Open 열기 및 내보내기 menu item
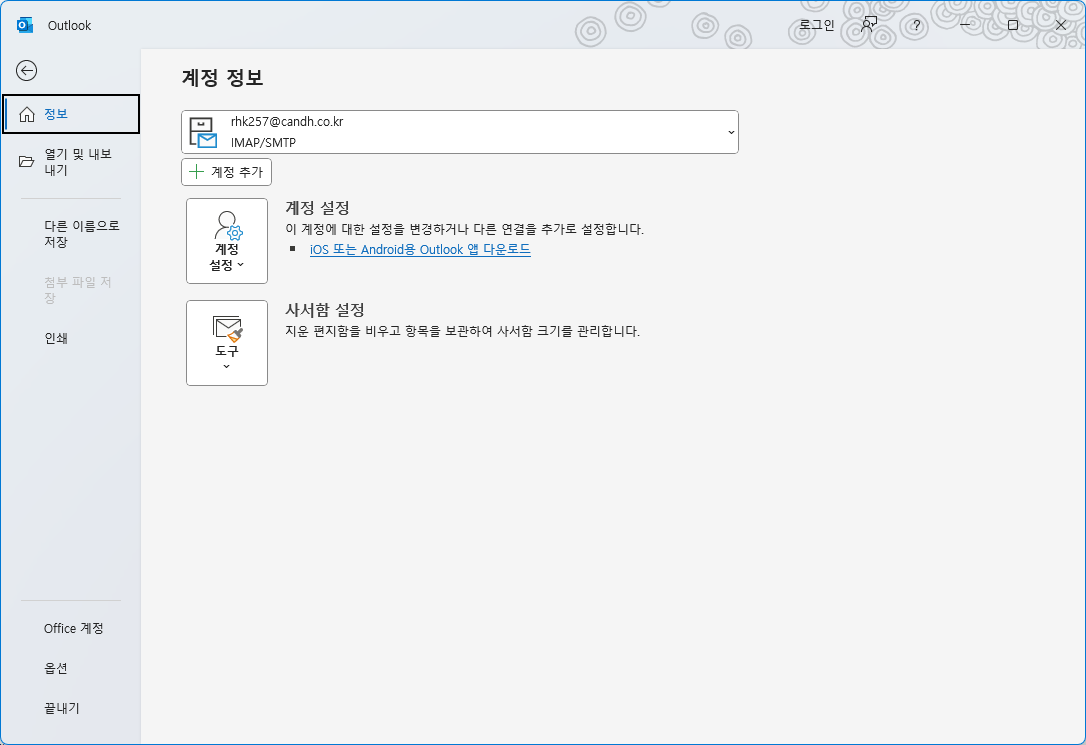This screenshot has width=1086, height=745. pyautogui.click(x=71, y=162)
